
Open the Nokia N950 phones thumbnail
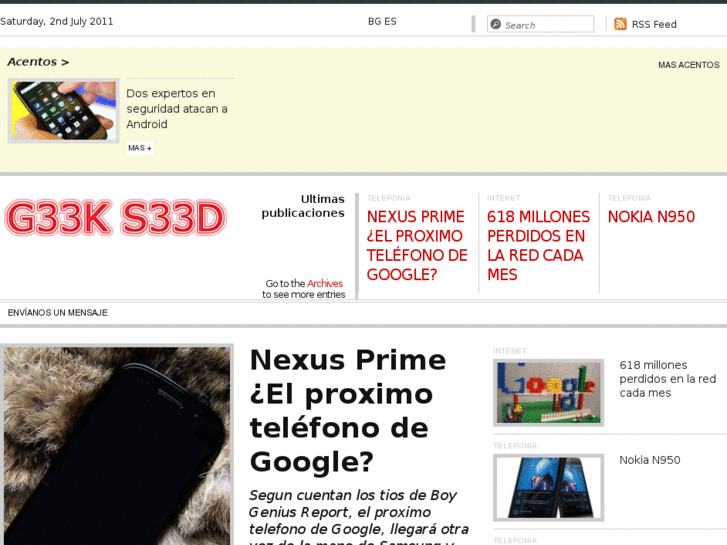[548, 487]
